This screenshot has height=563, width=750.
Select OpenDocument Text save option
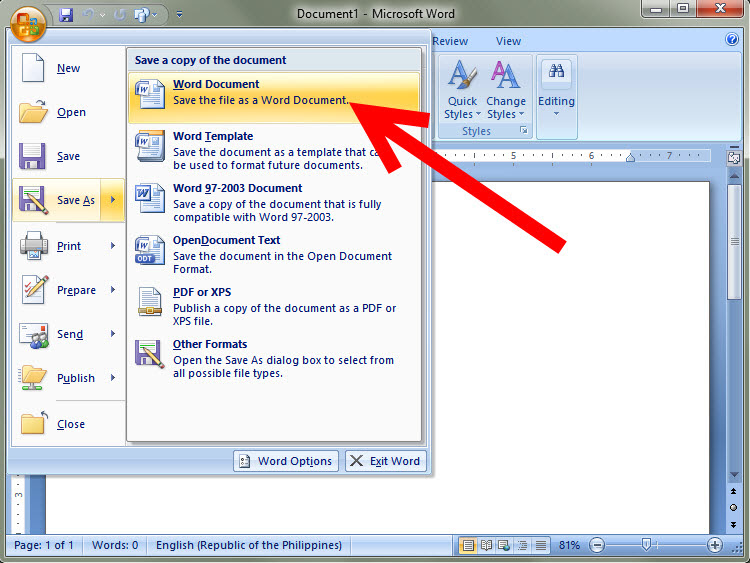coord(274,254)
